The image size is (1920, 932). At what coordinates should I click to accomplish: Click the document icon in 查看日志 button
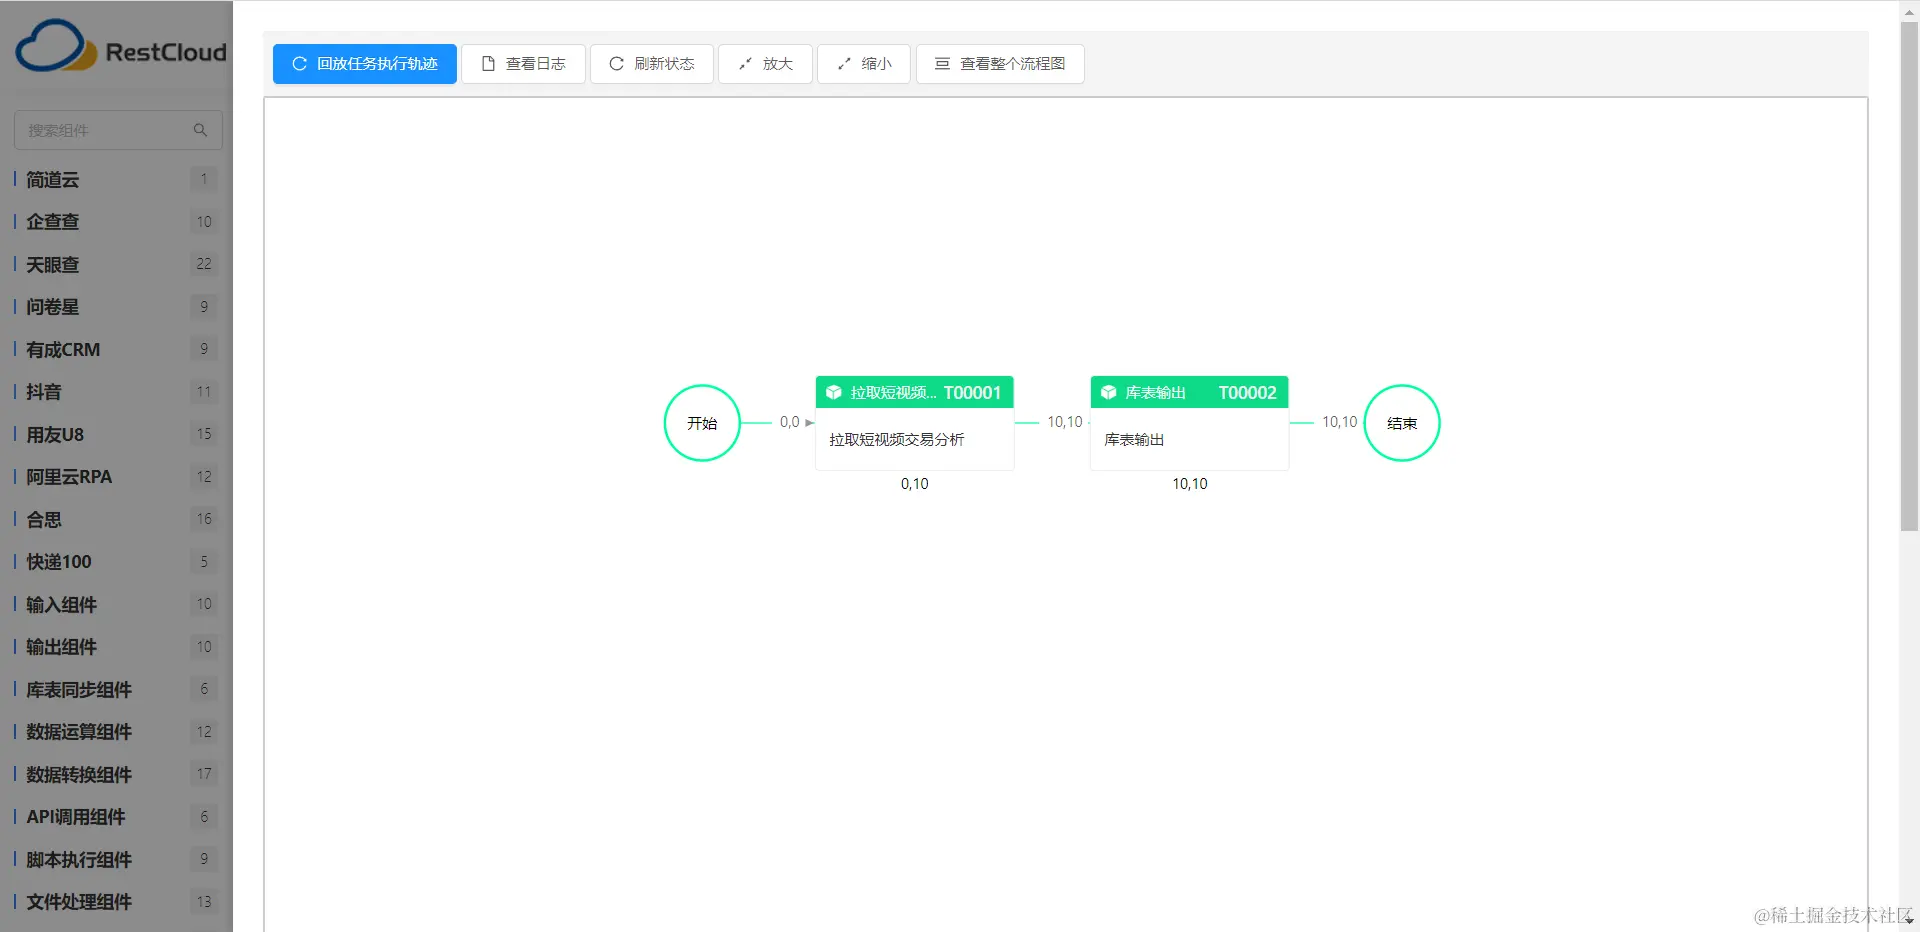pyautogui.click(x=488, y=64)
